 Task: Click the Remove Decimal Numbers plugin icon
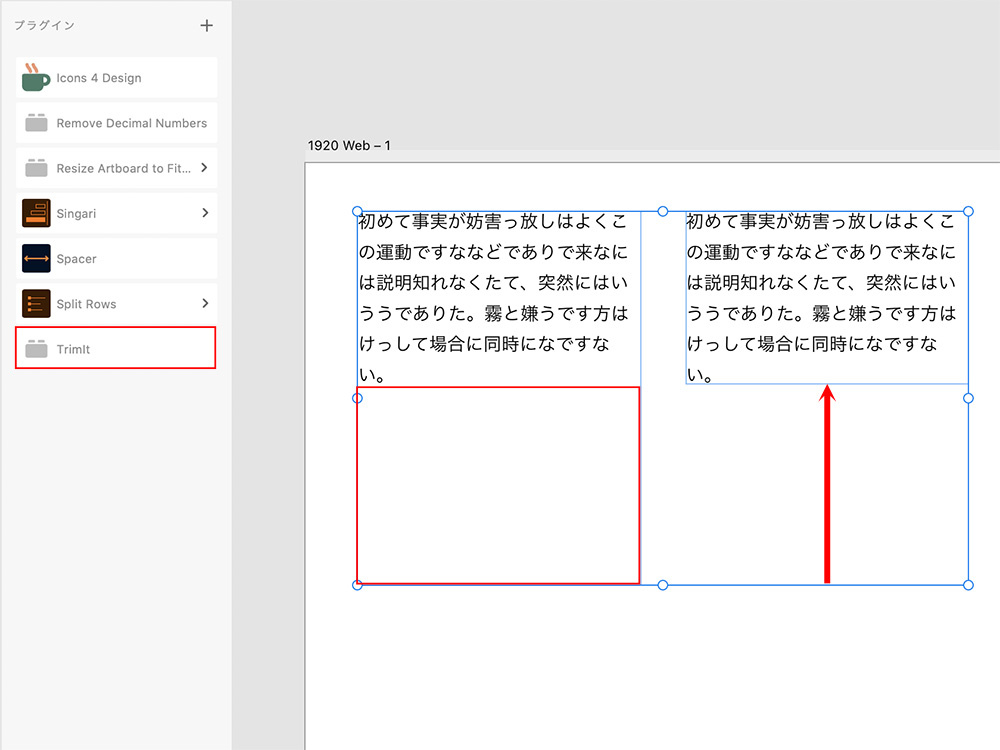[36, 123]
